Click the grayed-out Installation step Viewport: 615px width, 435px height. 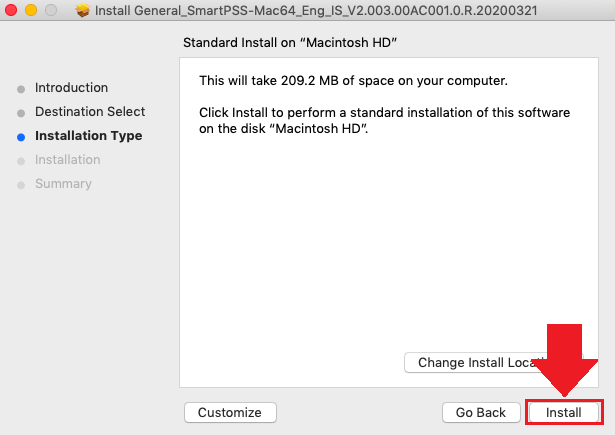click(67, 160)
